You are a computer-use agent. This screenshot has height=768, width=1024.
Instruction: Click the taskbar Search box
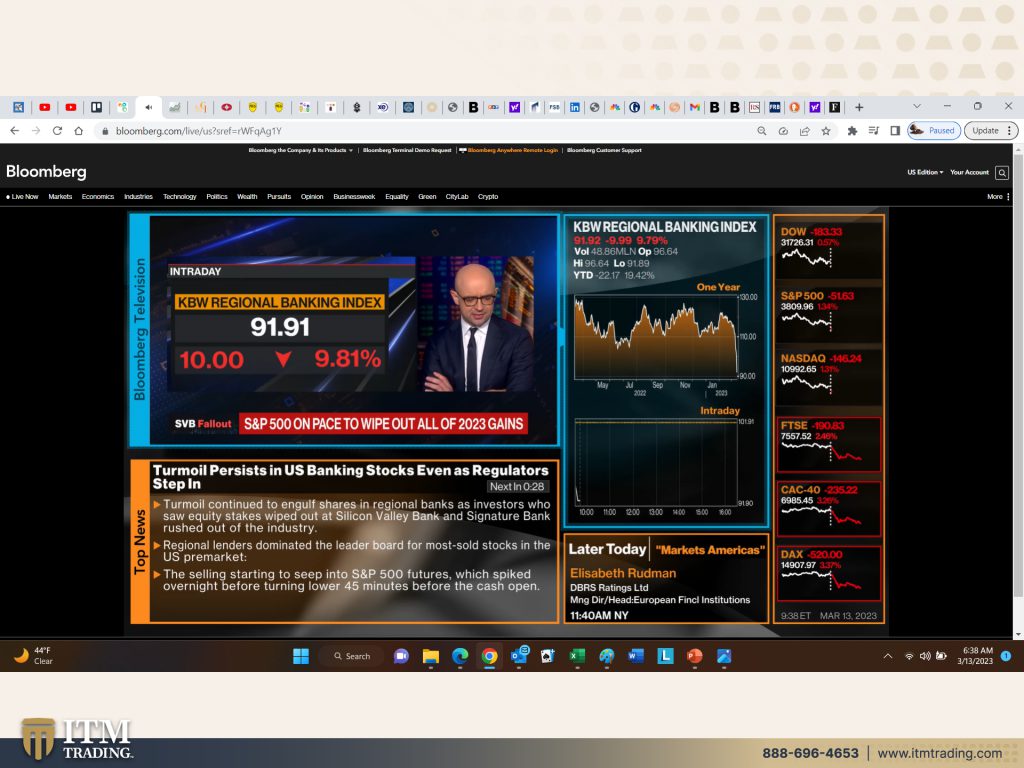tap(353, 656)
